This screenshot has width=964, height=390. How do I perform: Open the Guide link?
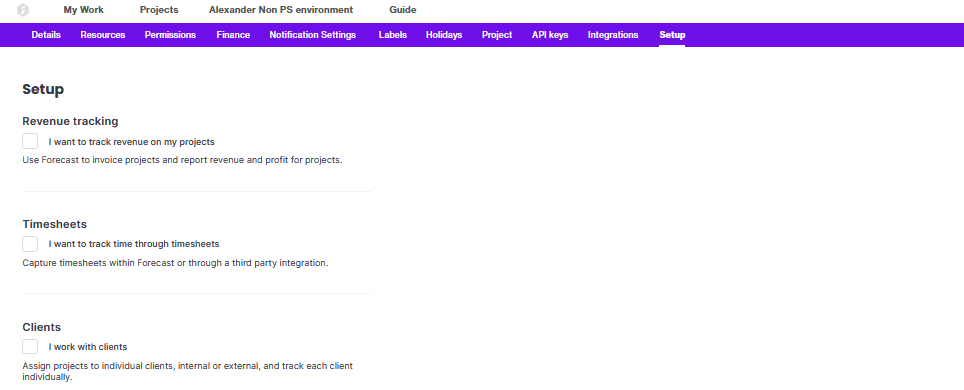pos(403,10)
